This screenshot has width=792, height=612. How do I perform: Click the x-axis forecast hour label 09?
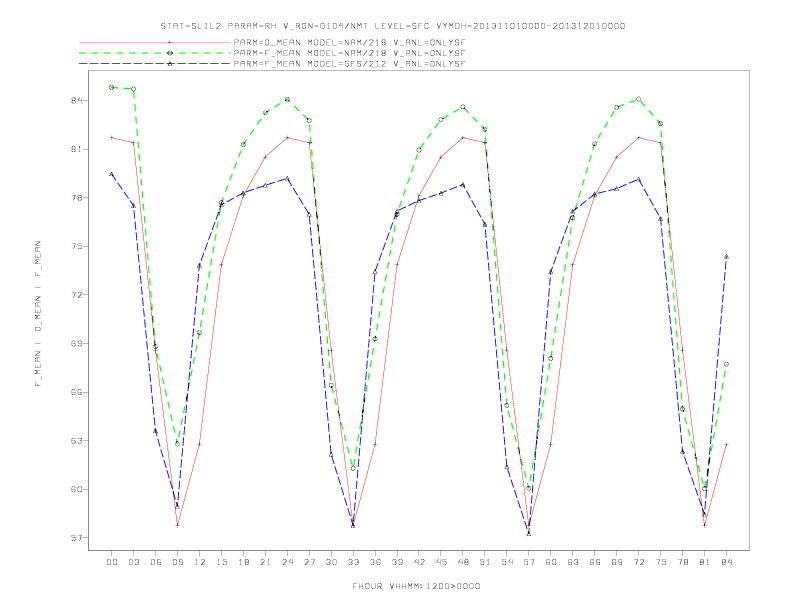pos(177,562)
